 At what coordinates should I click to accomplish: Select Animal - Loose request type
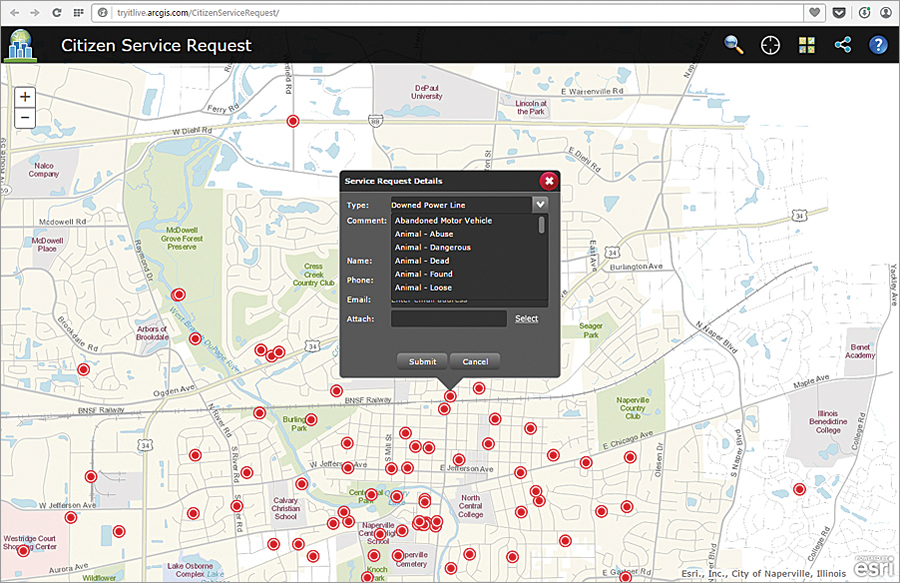point(423,288)
